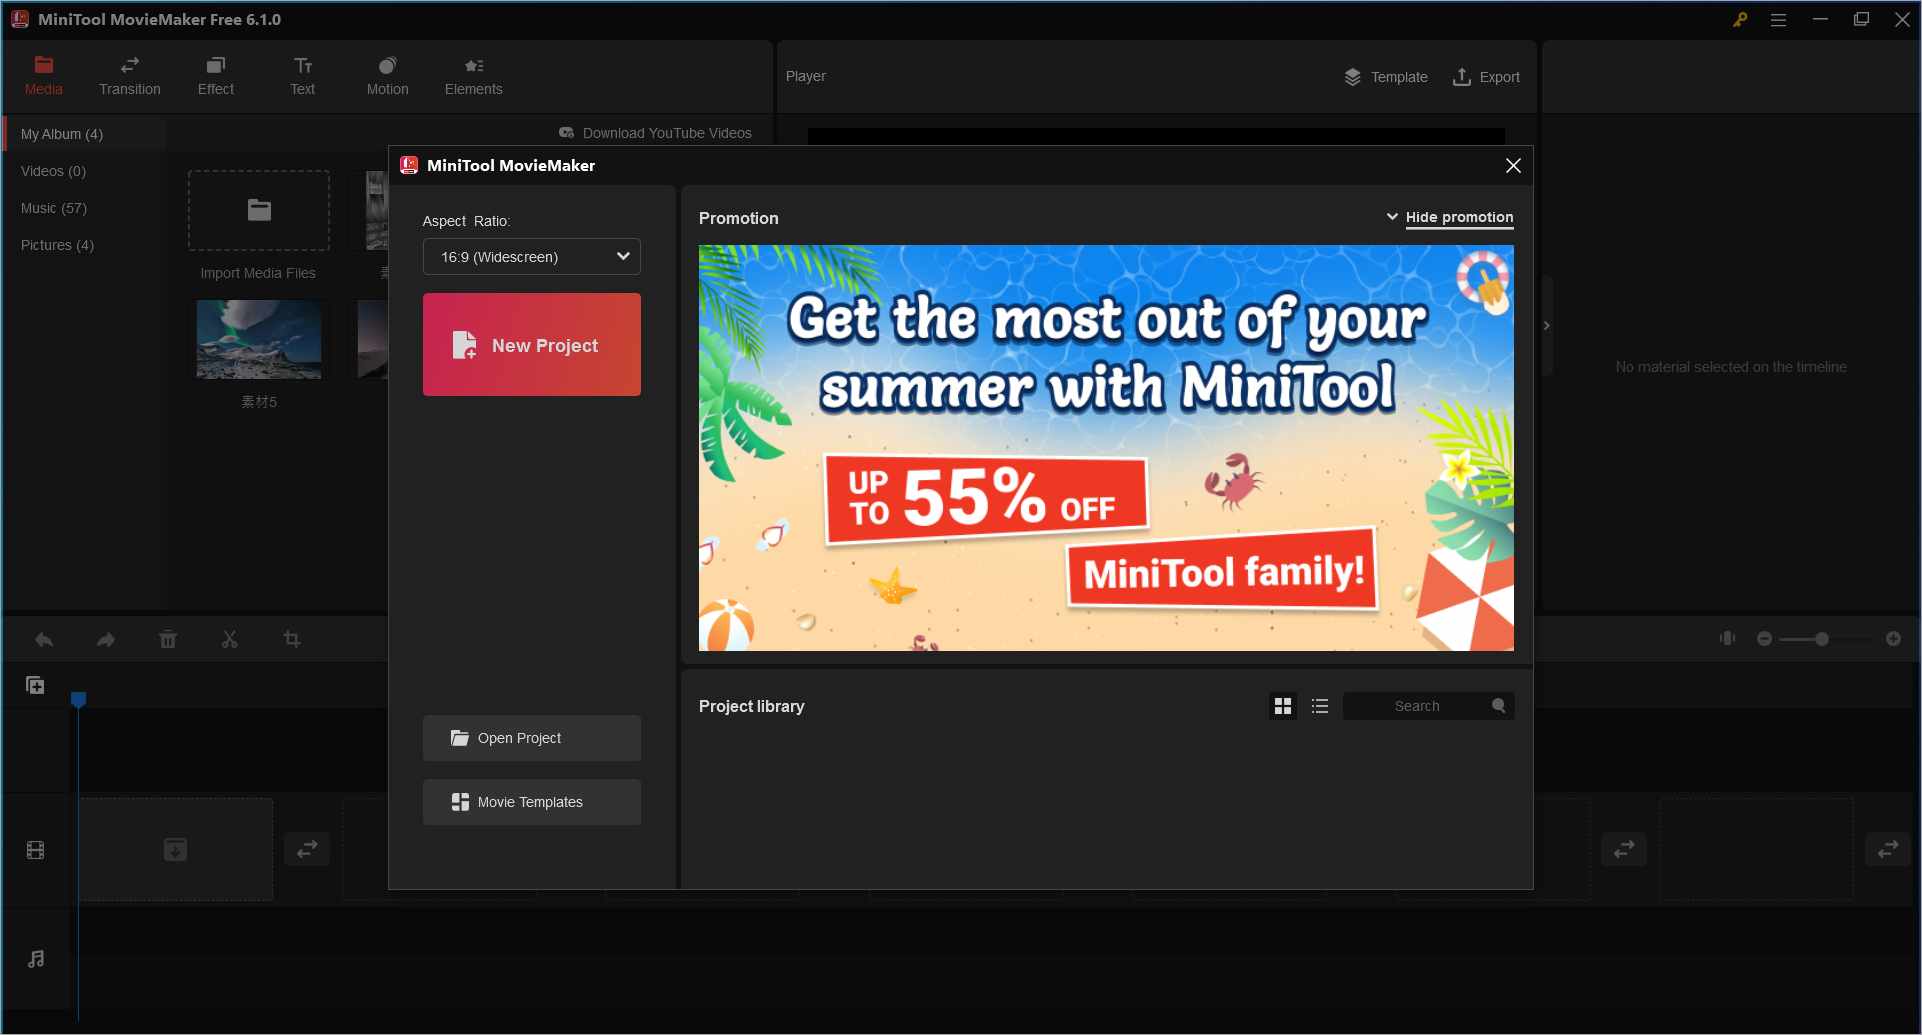Image resolution: width=1922 pixels, height=1035 pixels.
Task: Open Movie Templates
Action: click(x=531, y=802)
